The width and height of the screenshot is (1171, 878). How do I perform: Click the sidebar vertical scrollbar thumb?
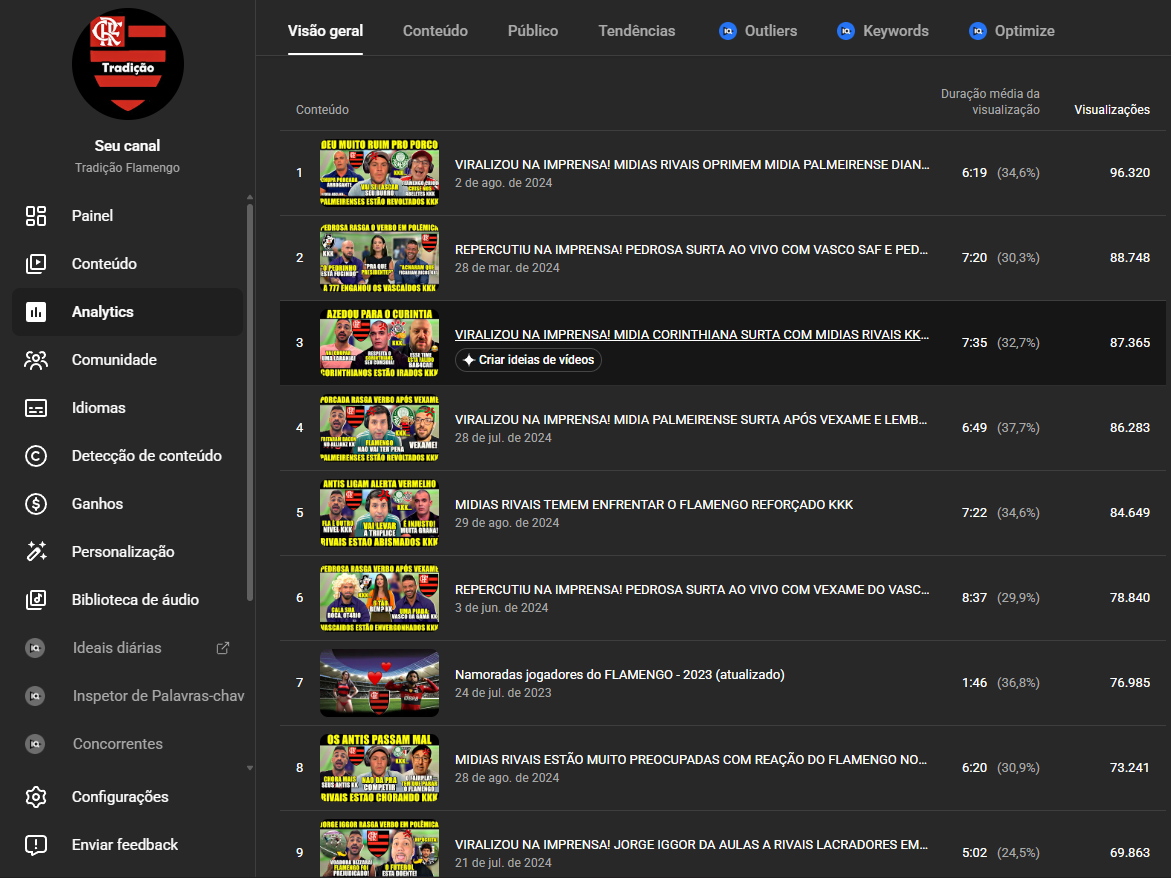coord(249,403)
